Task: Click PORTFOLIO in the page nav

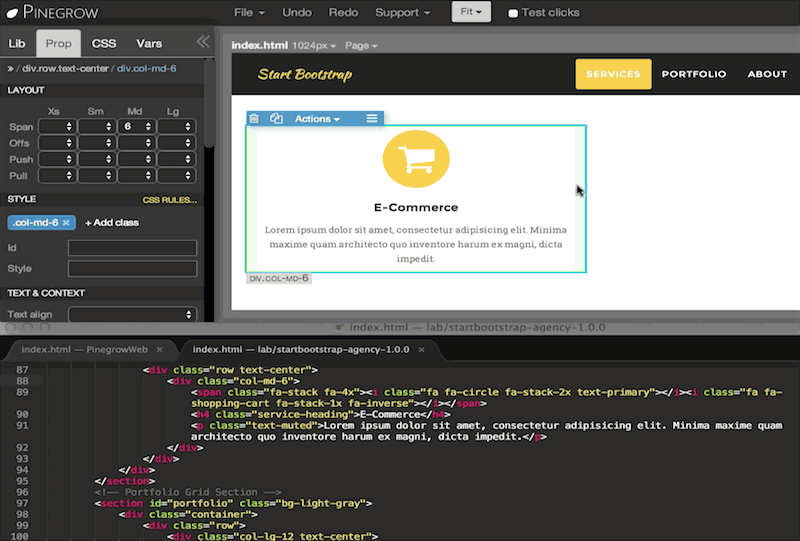Action: (x=694, y=74)
